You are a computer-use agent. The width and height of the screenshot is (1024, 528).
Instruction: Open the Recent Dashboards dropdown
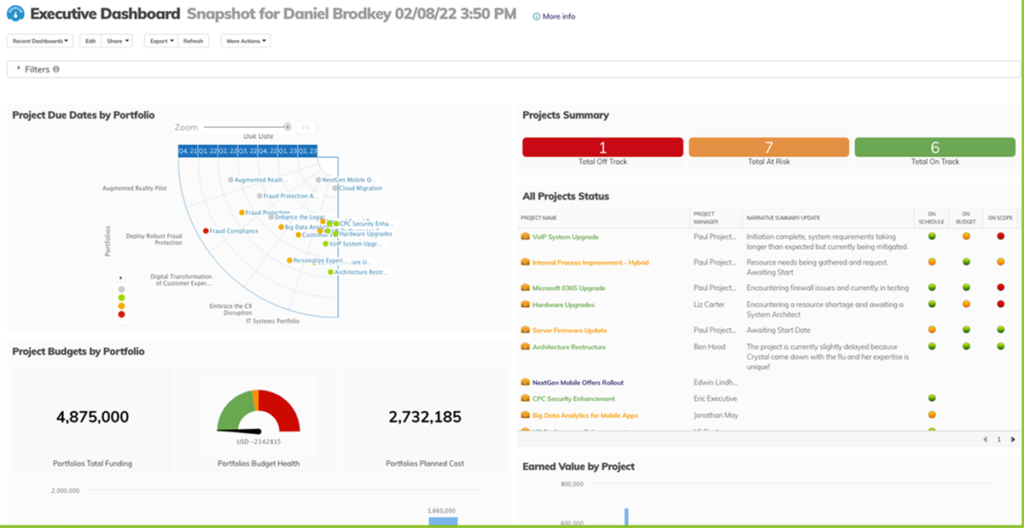click(41, 41)
